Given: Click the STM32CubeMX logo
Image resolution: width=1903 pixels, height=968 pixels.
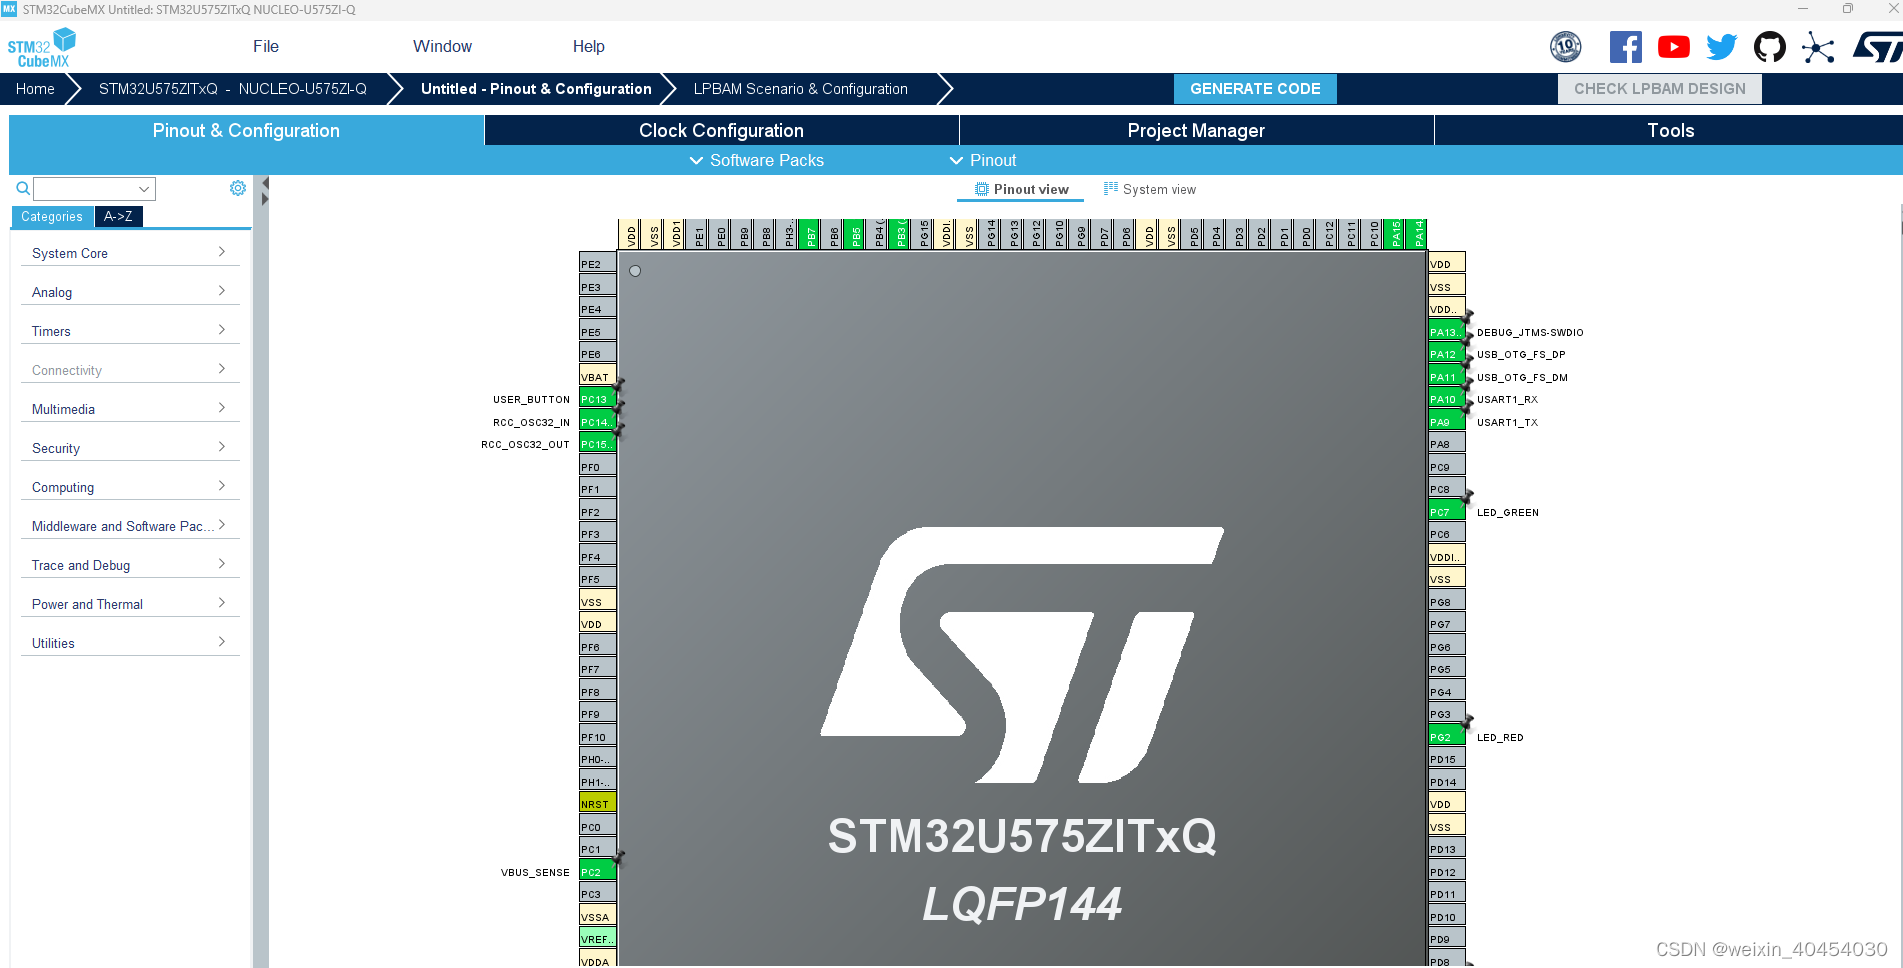Looking at the screenshot, I should pos(42,48).
